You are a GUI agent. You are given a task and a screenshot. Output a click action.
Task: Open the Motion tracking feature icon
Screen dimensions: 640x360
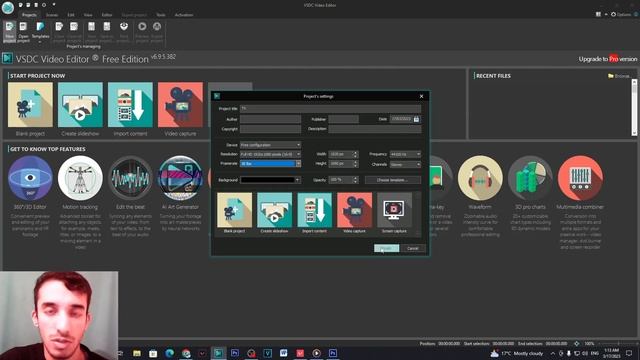pyautogui.click(x=80, y=178)
